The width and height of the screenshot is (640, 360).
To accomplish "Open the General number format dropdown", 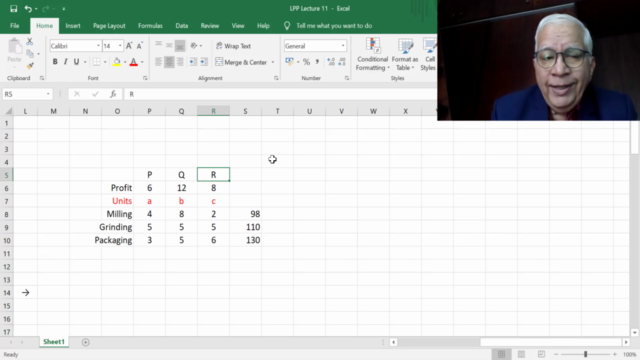I will click(x=343, y=46).
